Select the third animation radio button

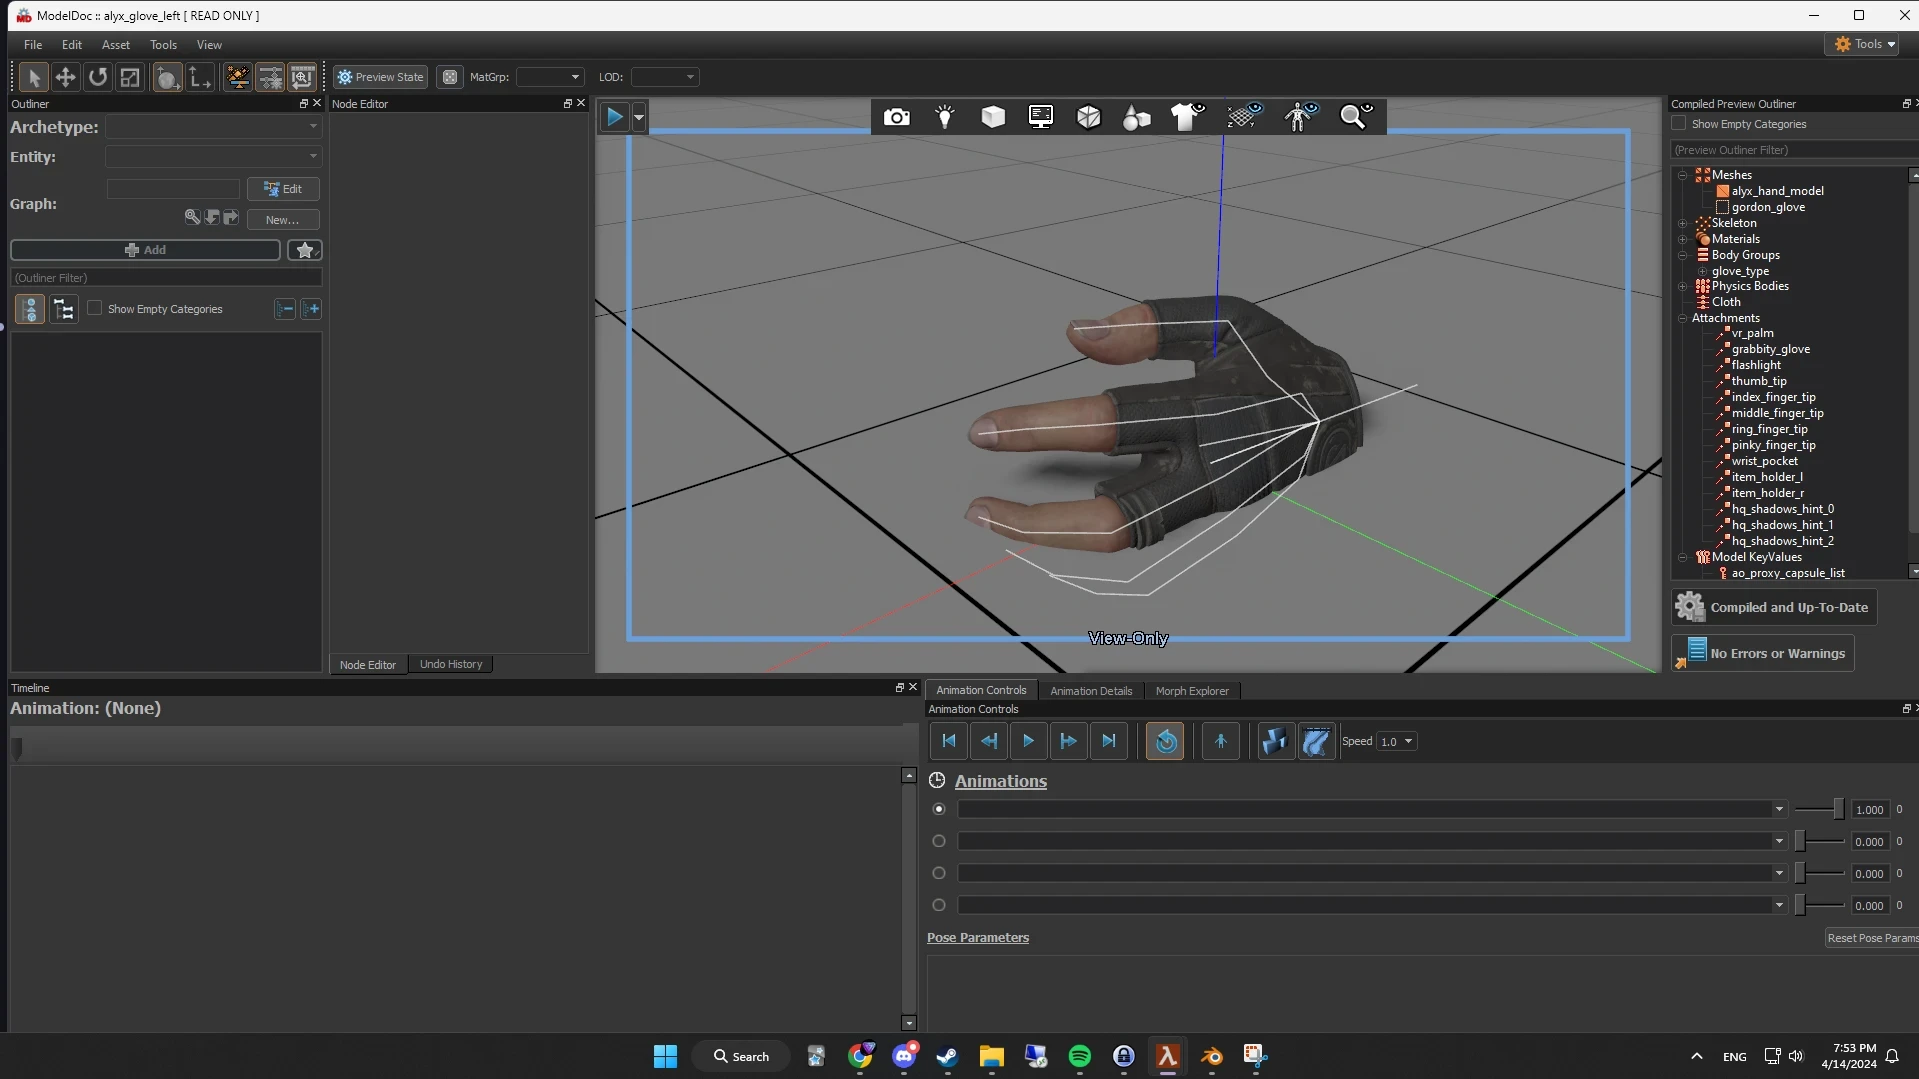(x=939, y=874)
